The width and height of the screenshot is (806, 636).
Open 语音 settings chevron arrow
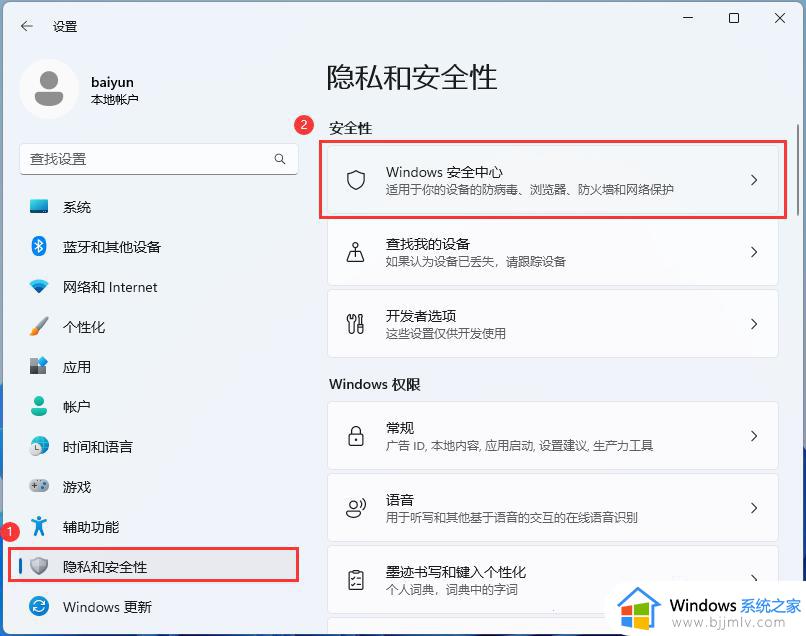(x=754, y=508)
